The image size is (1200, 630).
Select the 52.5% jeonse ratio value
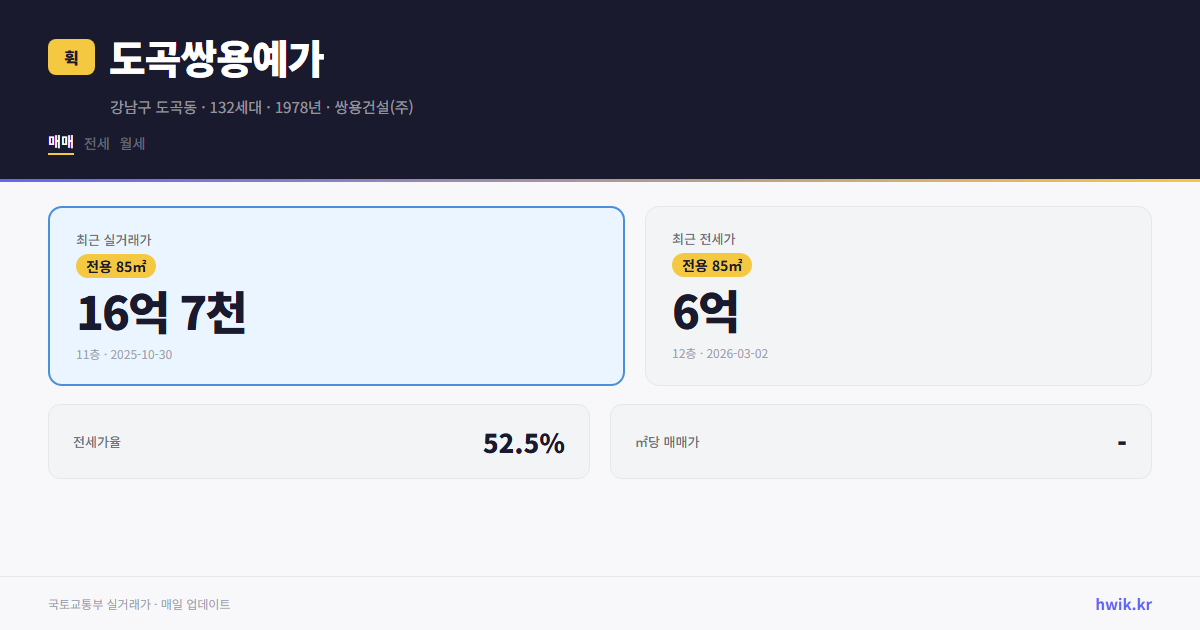(523, 441)
